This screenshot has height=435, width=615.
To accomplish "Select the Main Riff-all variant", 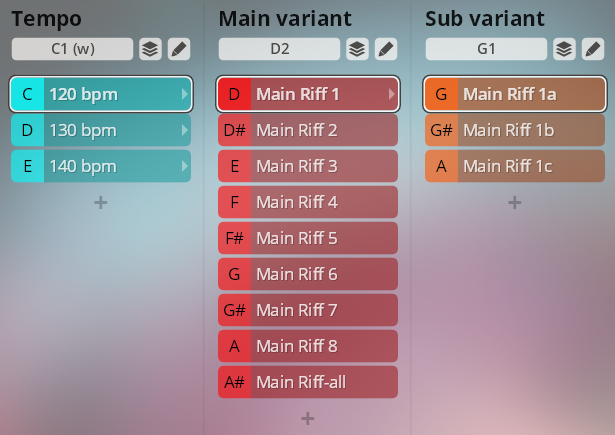I will click(308, 383).
